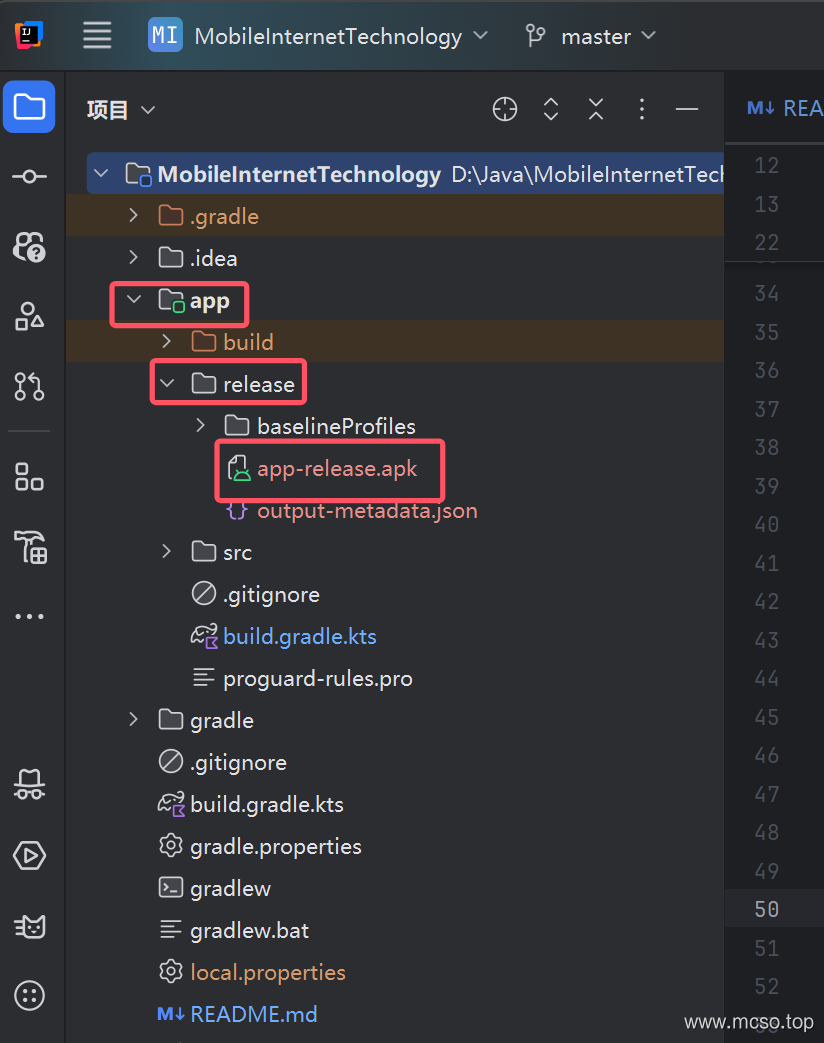Click the git branch icon
This screenshot has height=1043, width=824.
(x=535, y=35)
